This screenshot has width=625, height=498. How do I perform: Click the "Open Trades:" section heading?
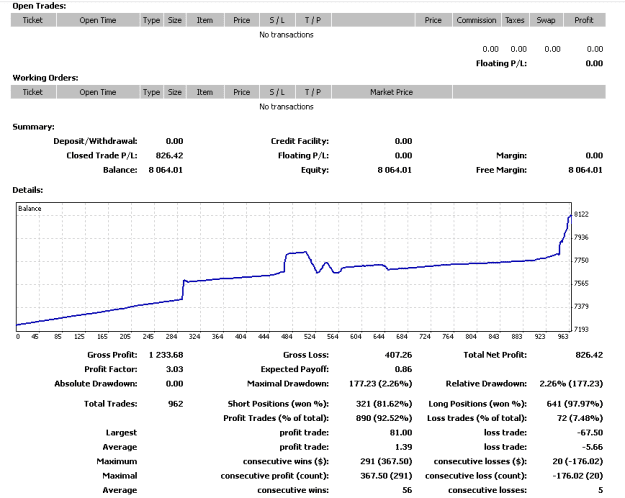click(x=39, y=6)
